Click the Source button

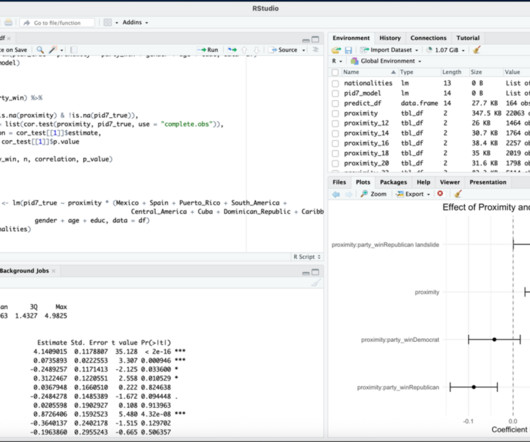pyautogui.click(x=284, y=50)
